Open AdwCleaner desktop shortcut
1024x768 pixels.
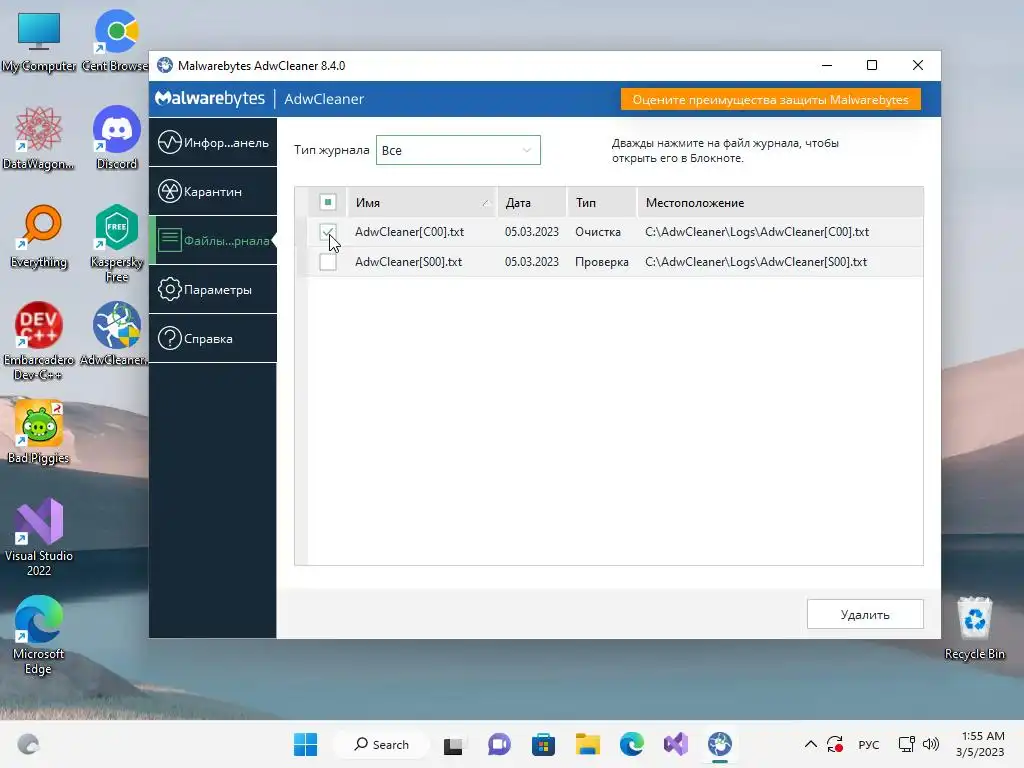pyautogui.click(x=116, y=334)
